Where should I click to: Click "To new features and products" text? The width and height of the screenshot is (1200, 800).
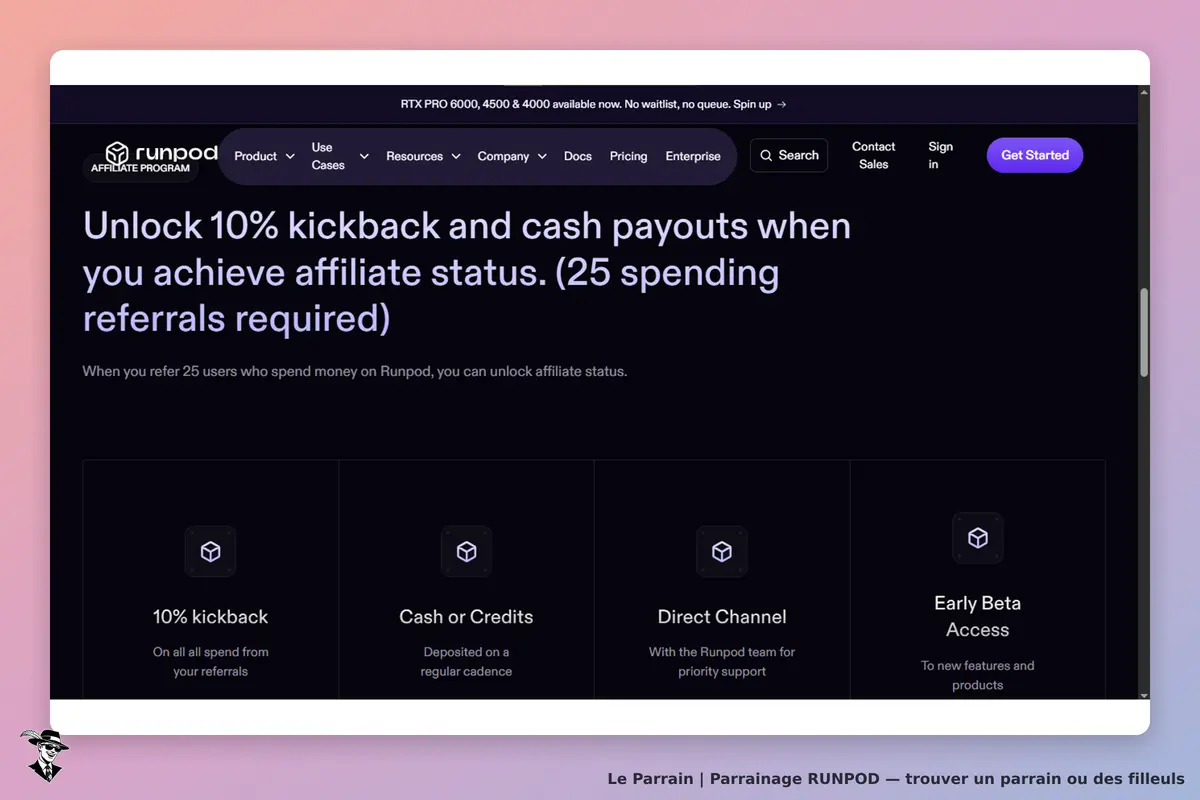tap(978, 675)
